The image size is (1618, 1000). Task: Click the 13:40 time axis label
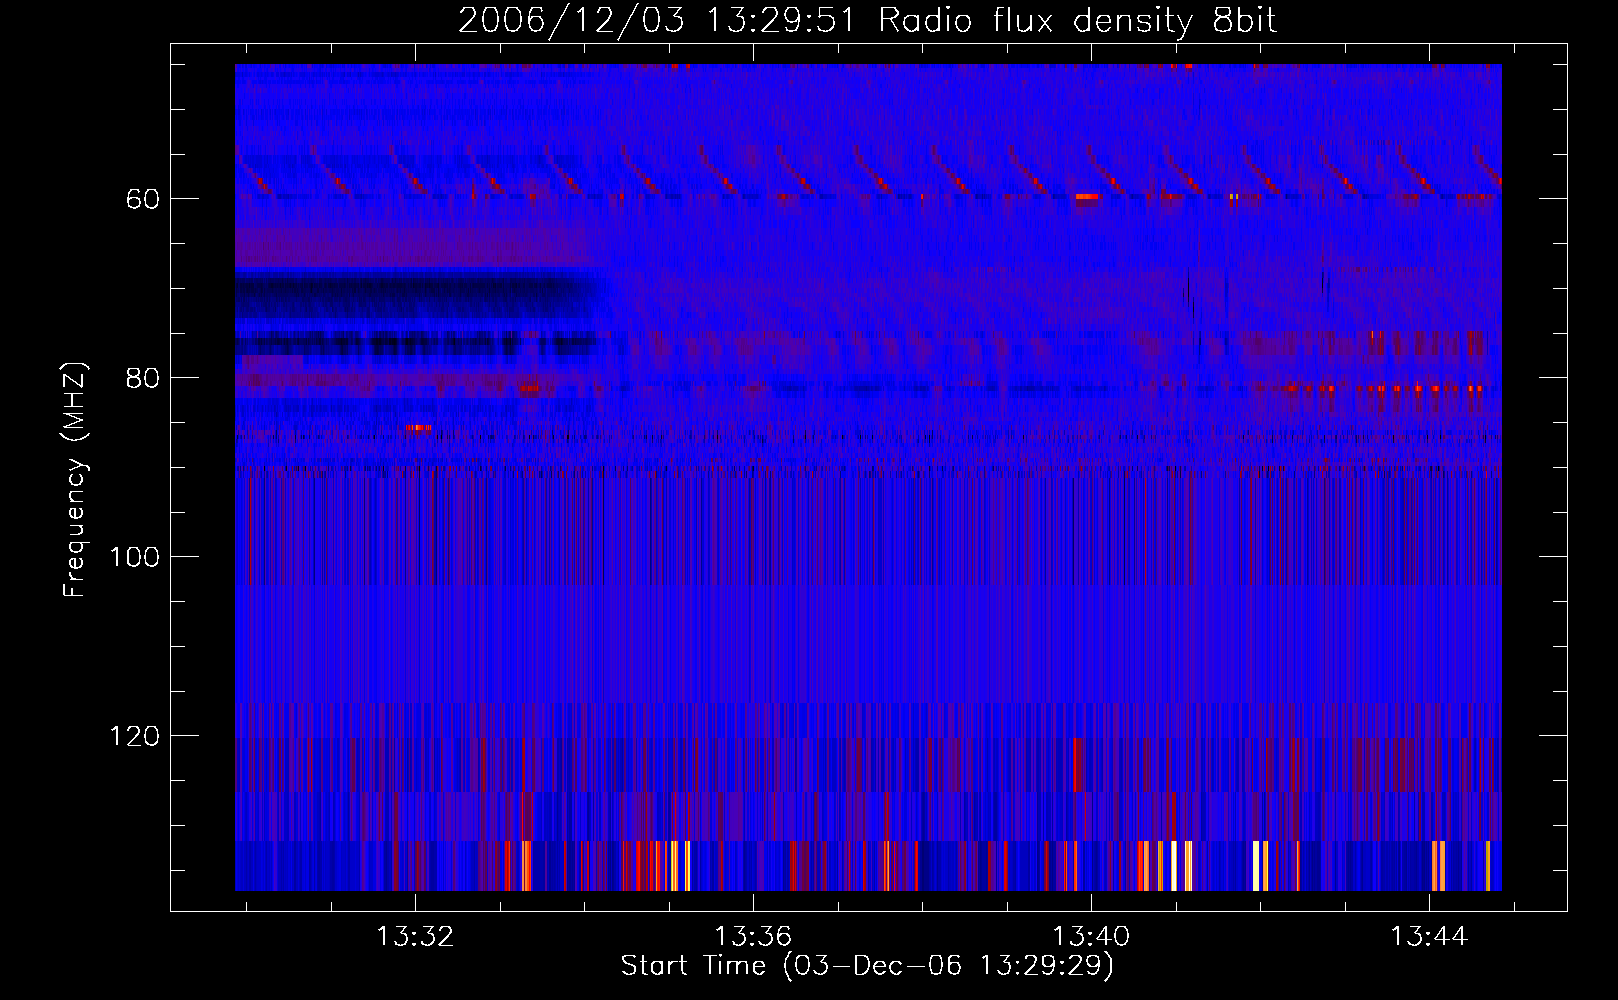[1091, 936]
